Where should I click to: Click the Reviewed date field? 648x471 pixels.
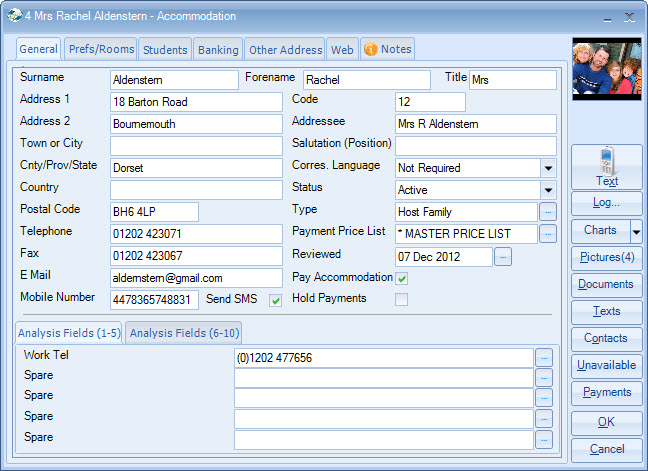[444, 257]
